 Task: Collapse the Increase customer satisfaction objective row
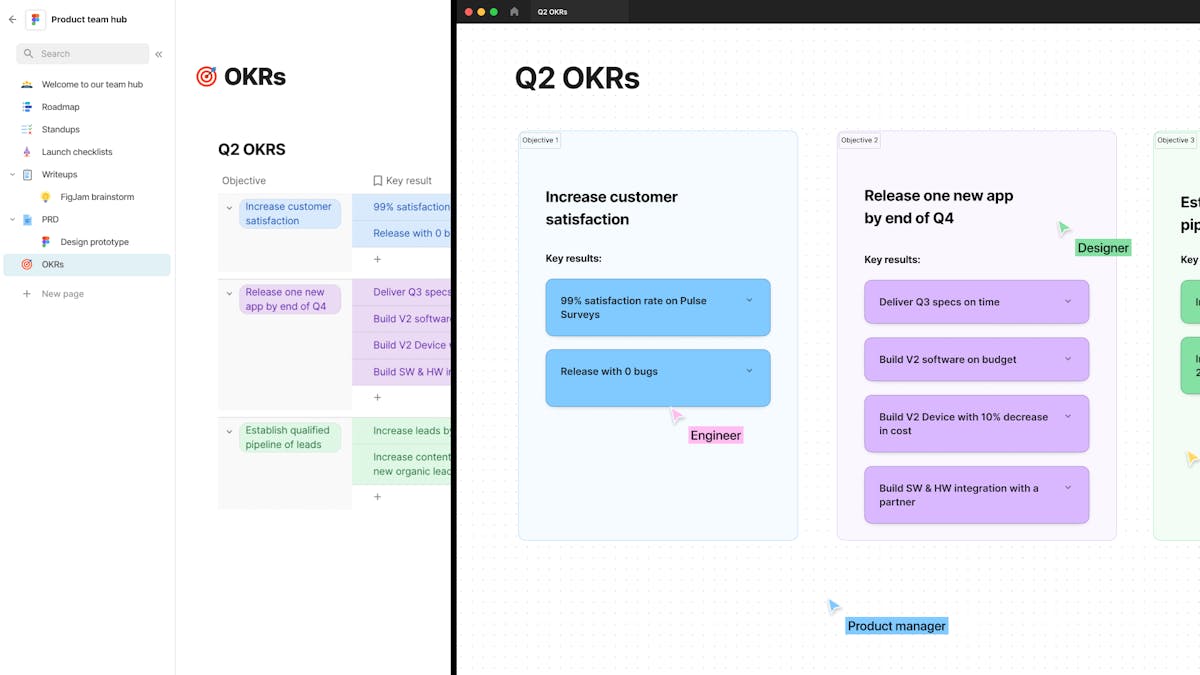pyautogui.click(x=229, y=208)
